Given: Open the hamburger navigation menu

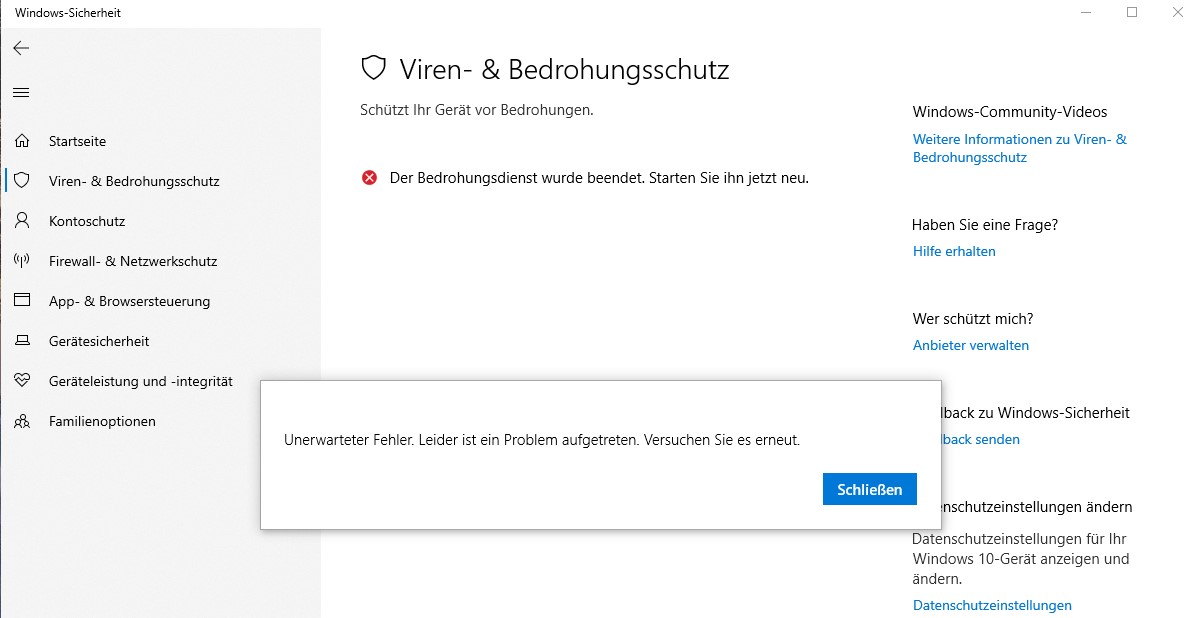Looking at the screenshot, I should [x=21, y=93].
